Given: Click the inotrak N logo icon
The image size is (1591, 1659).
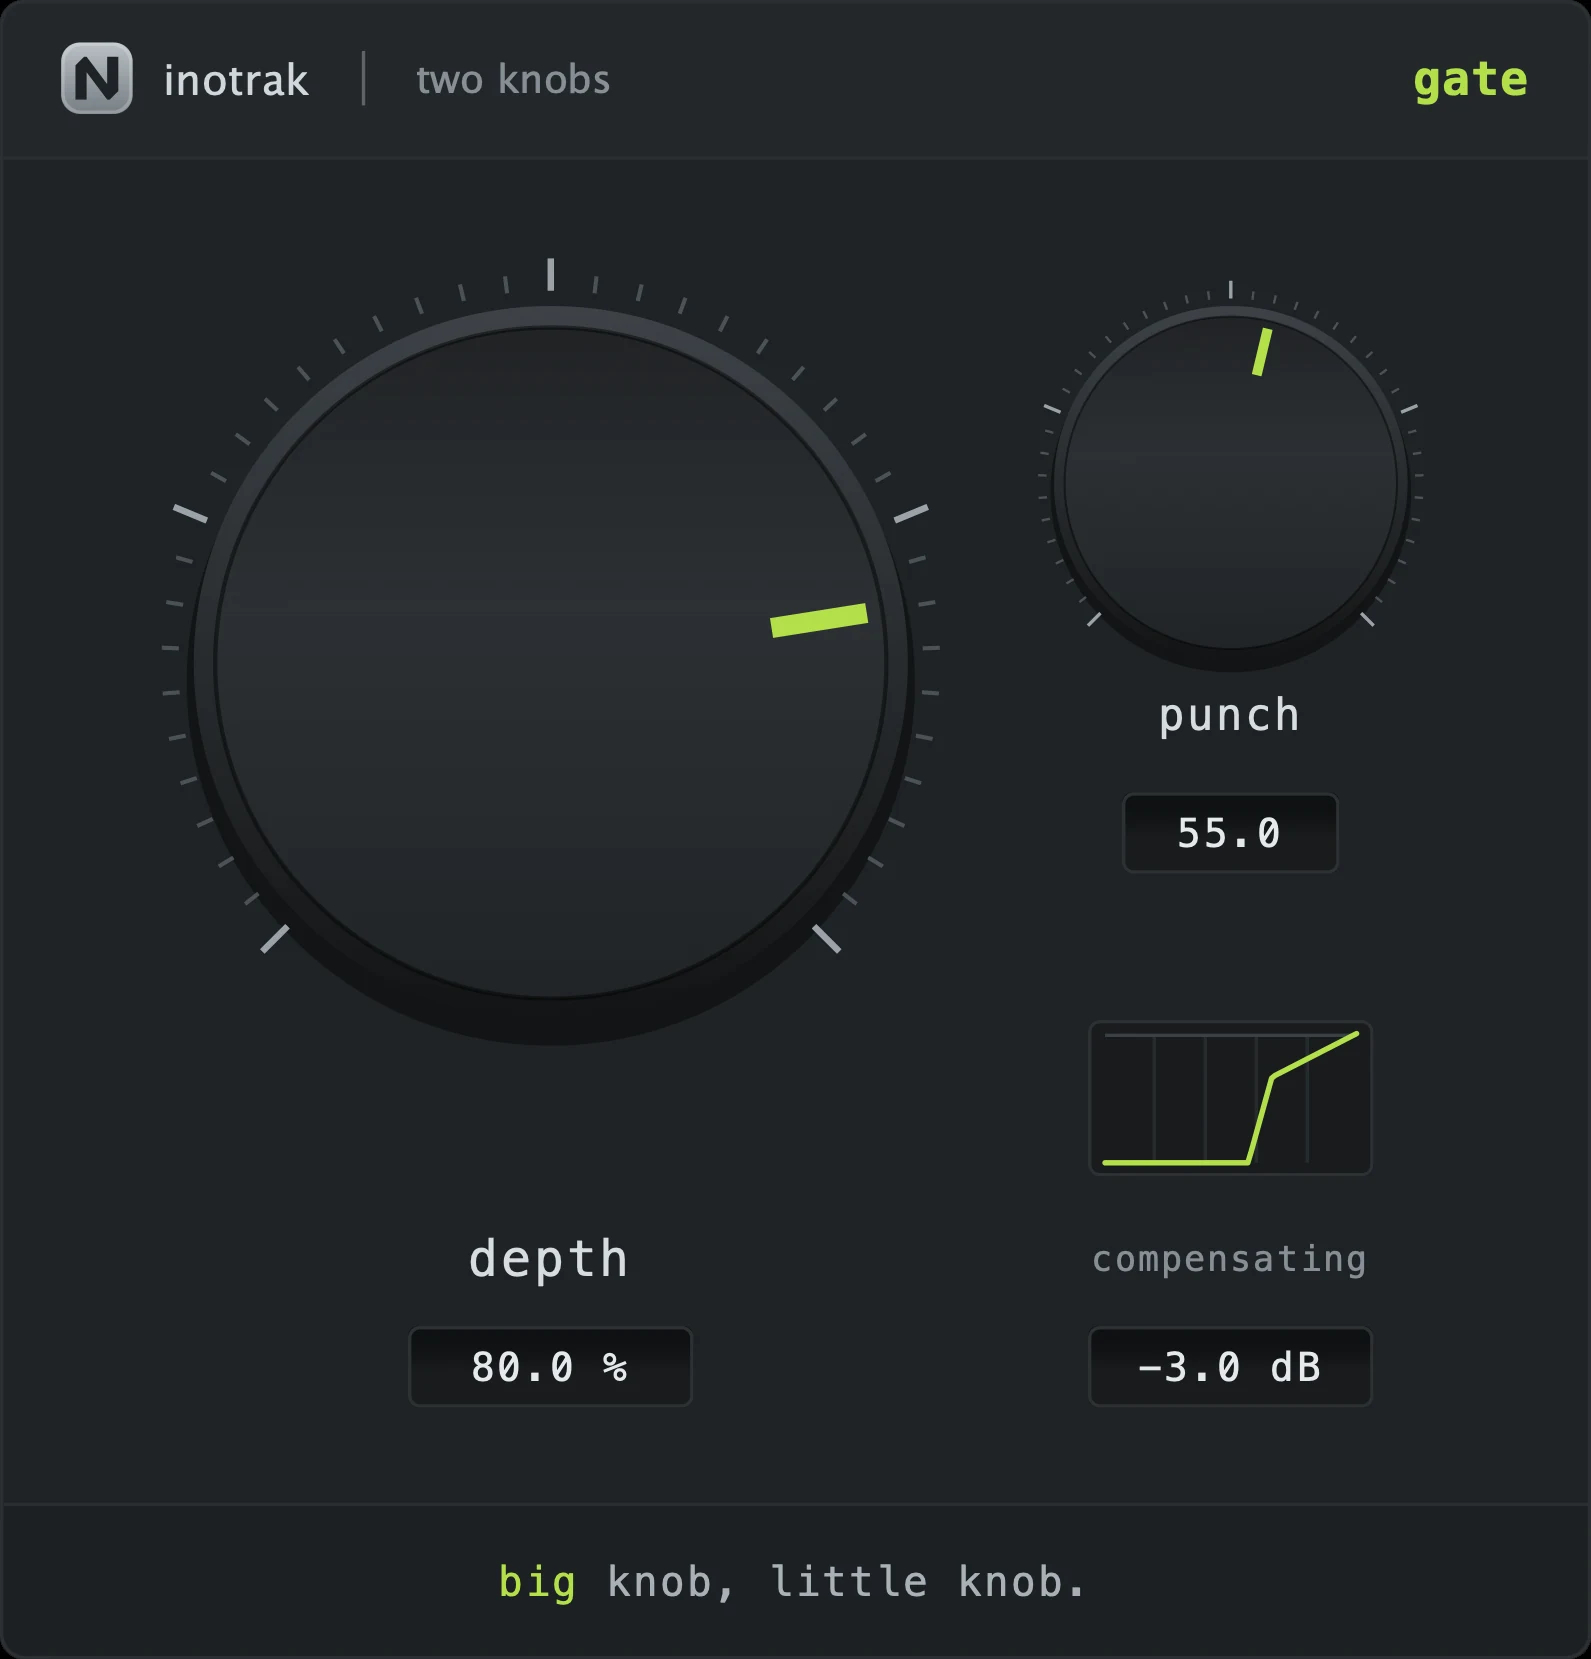Looking at the screenshot, I should click(x=97, y=78).
